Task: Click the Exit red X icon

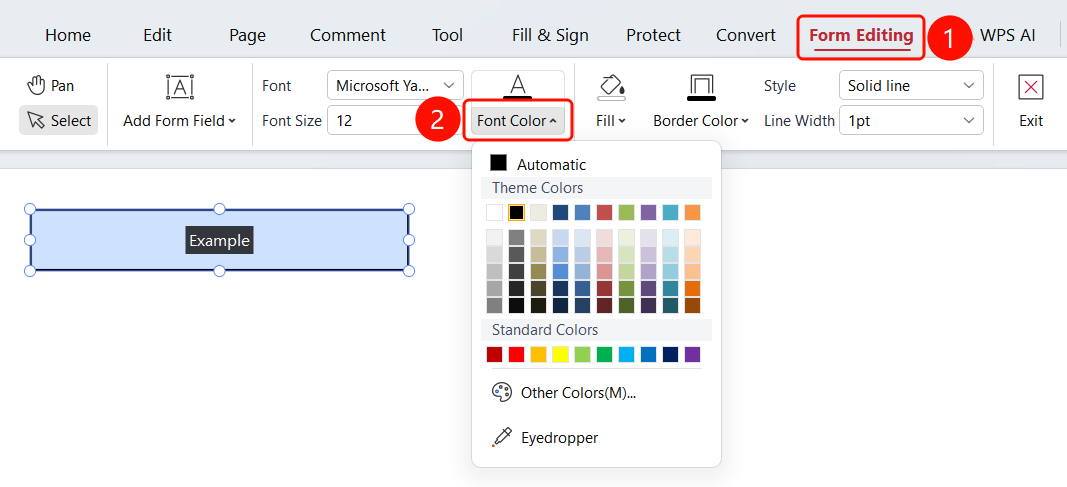Action: tap(1031, 87)
